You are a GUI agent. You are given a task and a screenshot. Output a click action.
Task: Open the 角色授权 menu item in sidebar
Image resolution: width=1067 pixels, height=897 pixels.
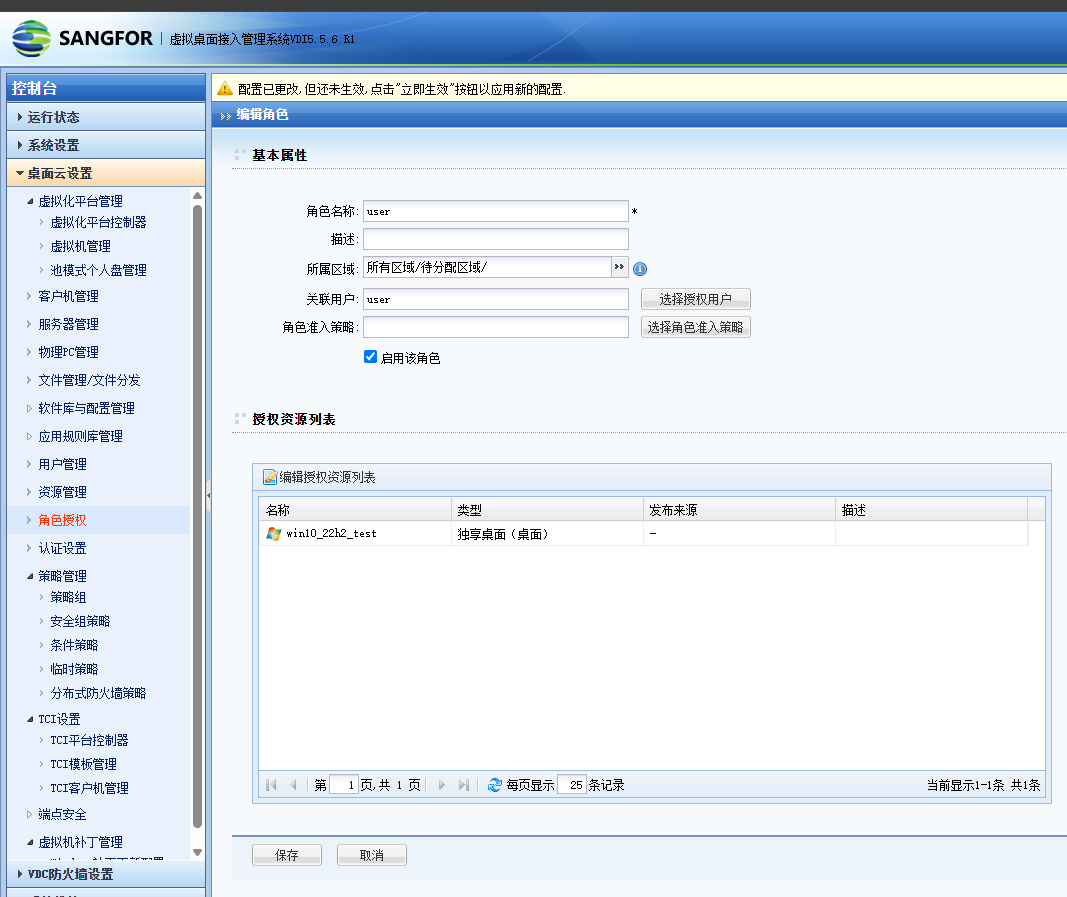click(60, 520)
